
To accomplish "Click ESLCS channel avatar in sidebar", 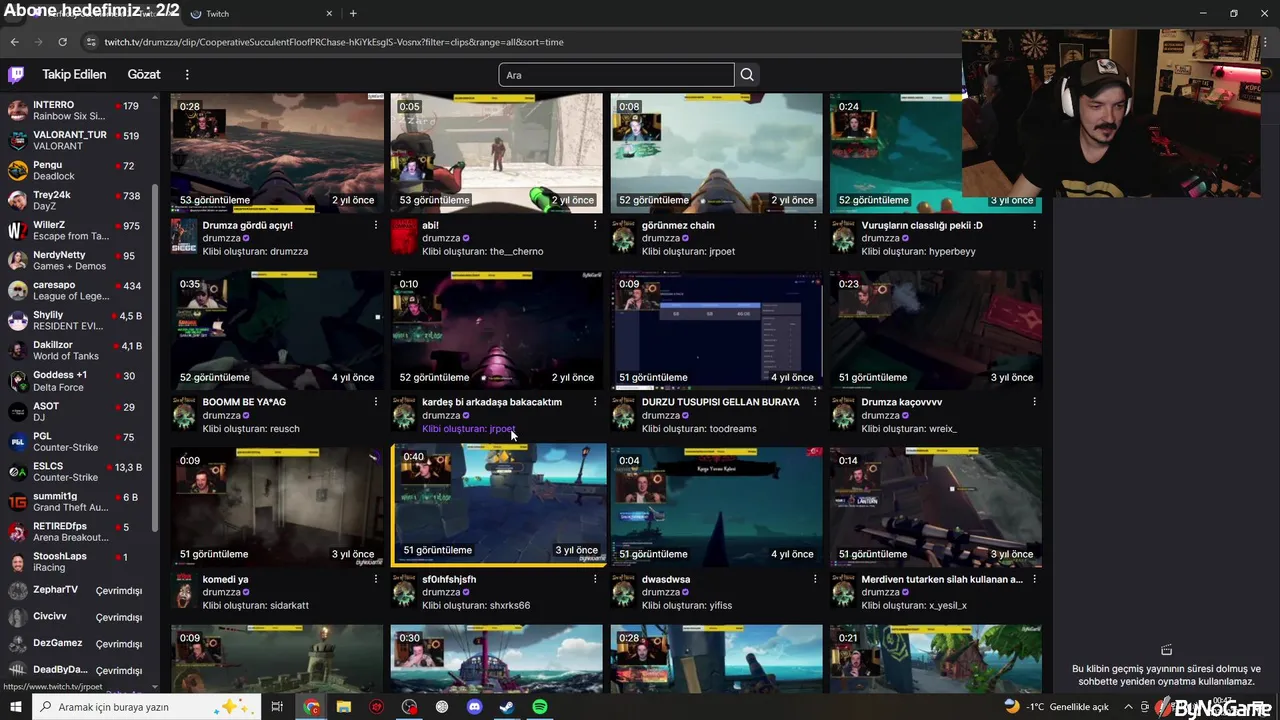I will click(17, 472).
